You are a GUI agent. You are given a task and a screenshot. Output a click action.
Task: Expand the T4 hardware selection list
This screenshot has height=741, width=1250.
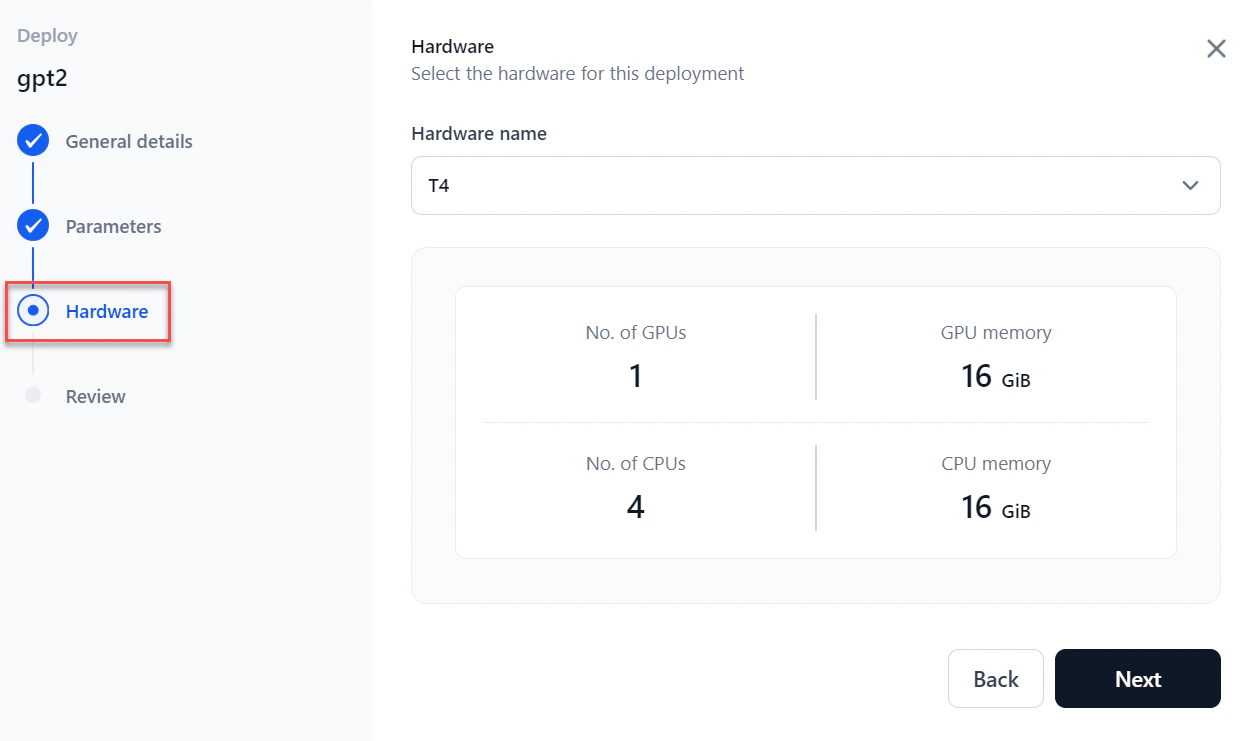pos(815,185)
